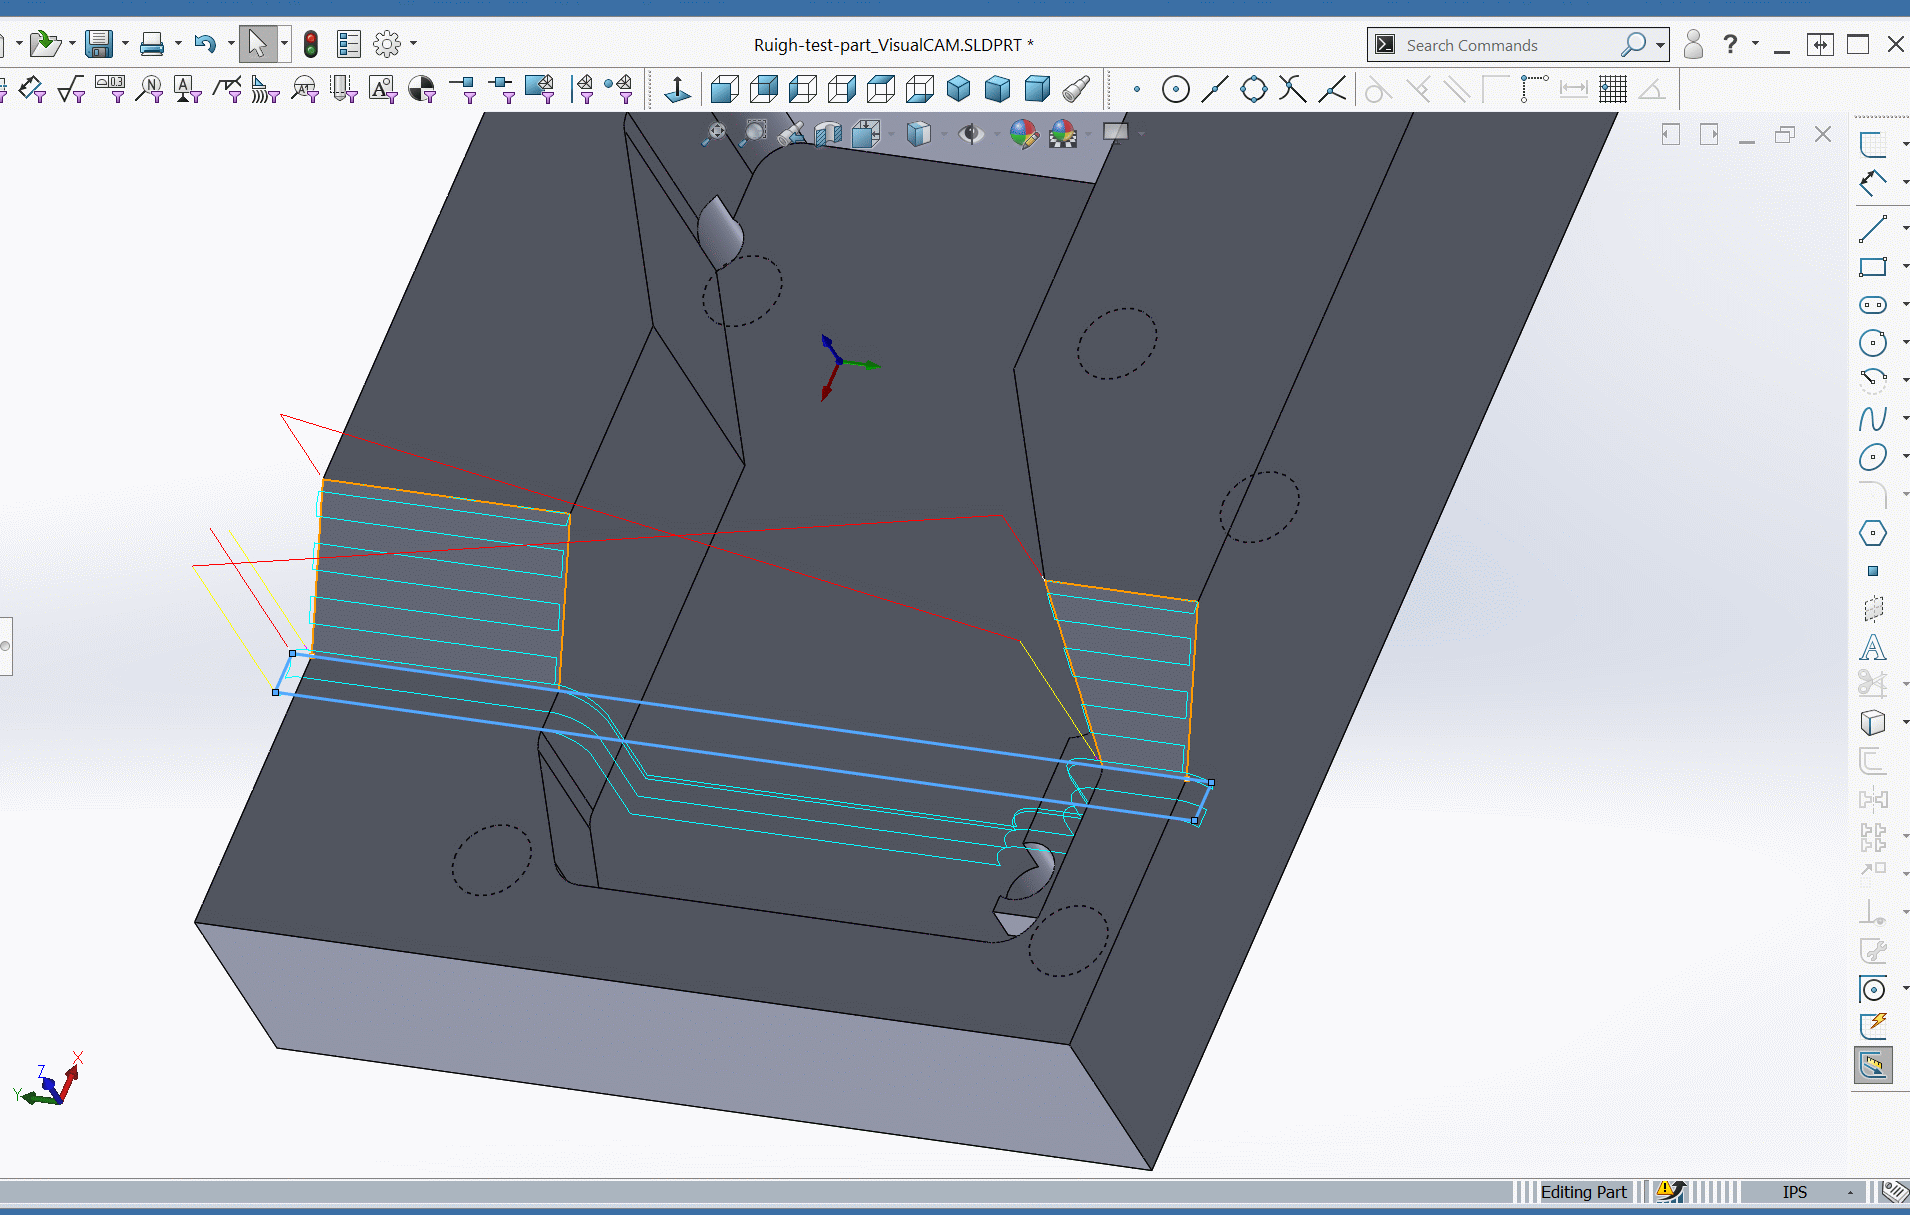
Task: Expand the Options gear dropdown arrow
Action: pos(413,44)
